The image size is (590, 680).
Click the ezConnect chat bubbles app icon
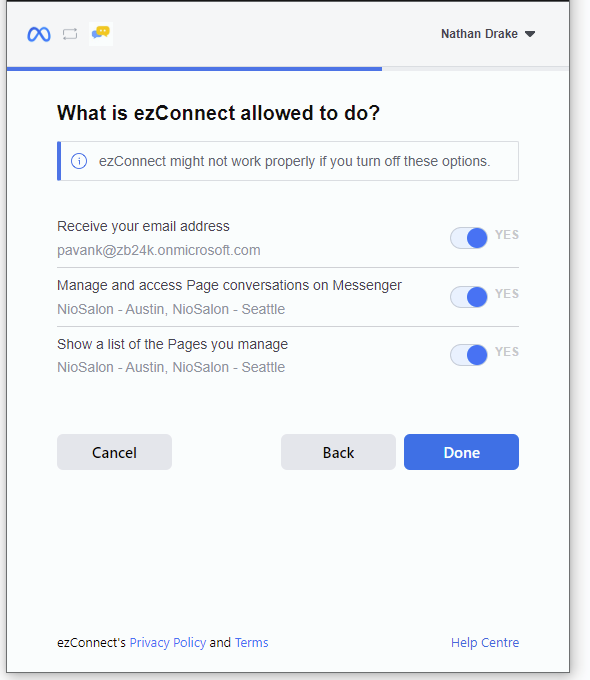click(101, 33)
